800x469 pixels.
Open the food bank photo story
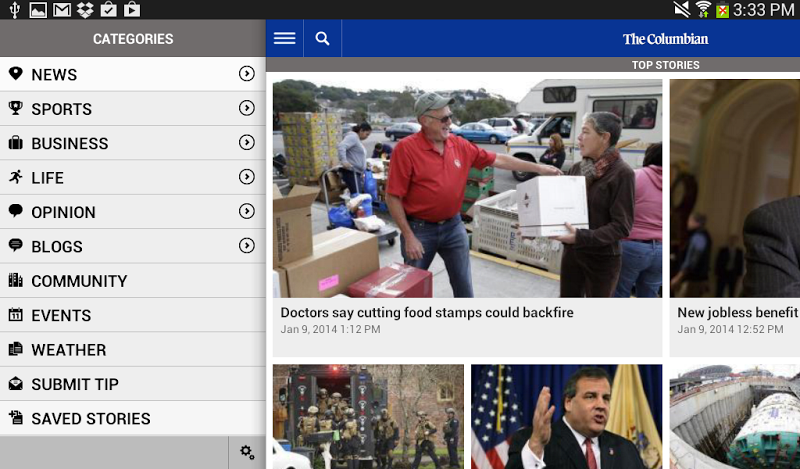tap(467, 188)
